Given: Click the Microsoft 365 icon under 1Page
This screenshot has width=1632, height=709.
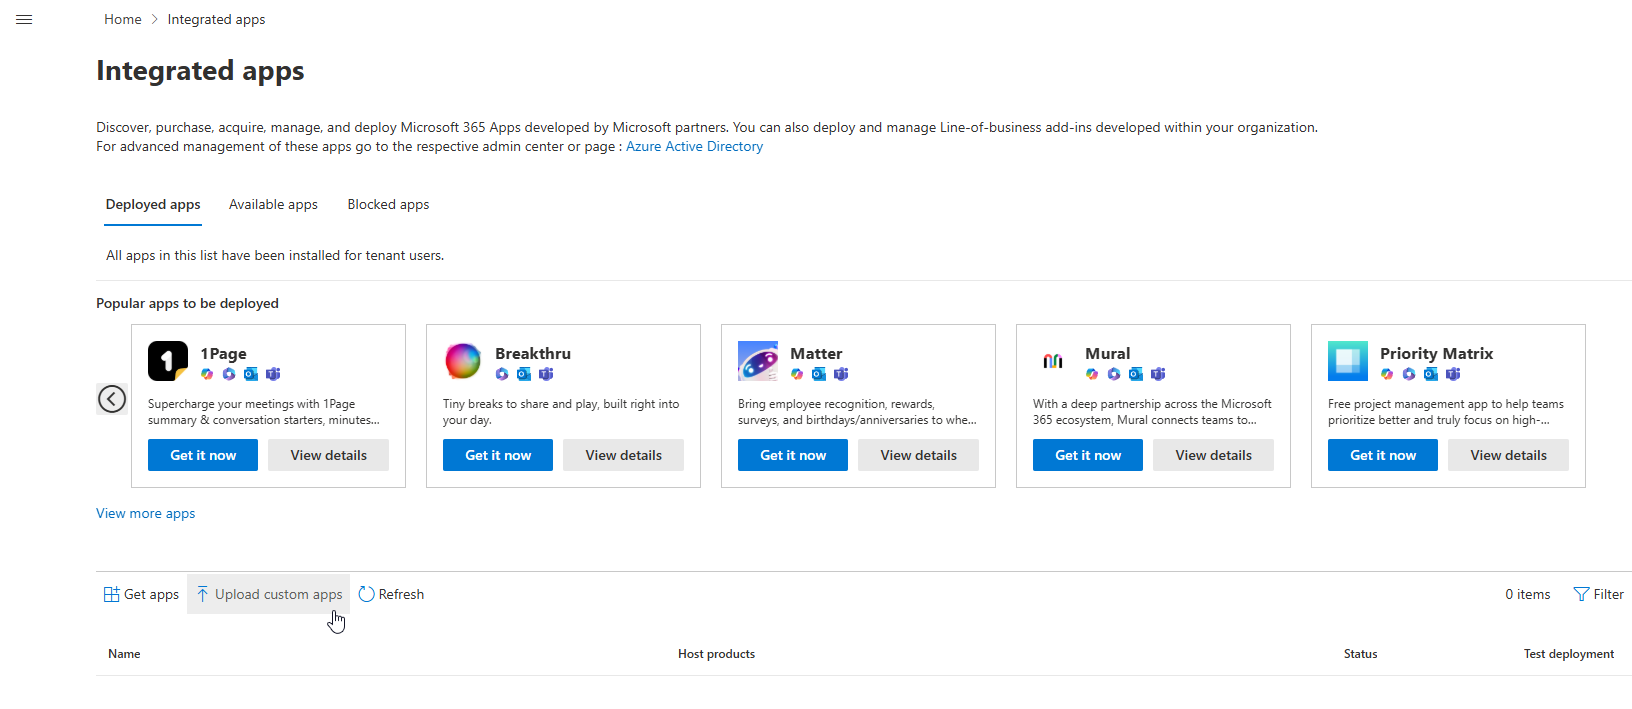Looking at the screenshot, I should coord(229,374).
